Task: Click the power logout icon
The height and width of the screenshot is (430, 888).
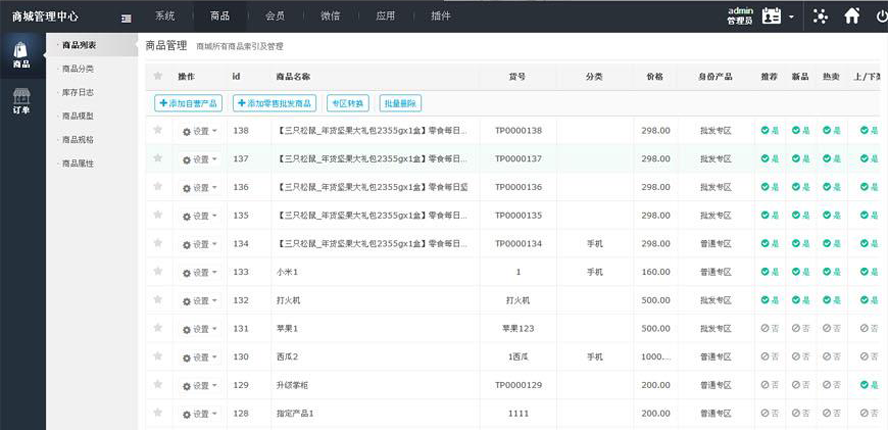Action: (x=882, y=16)
